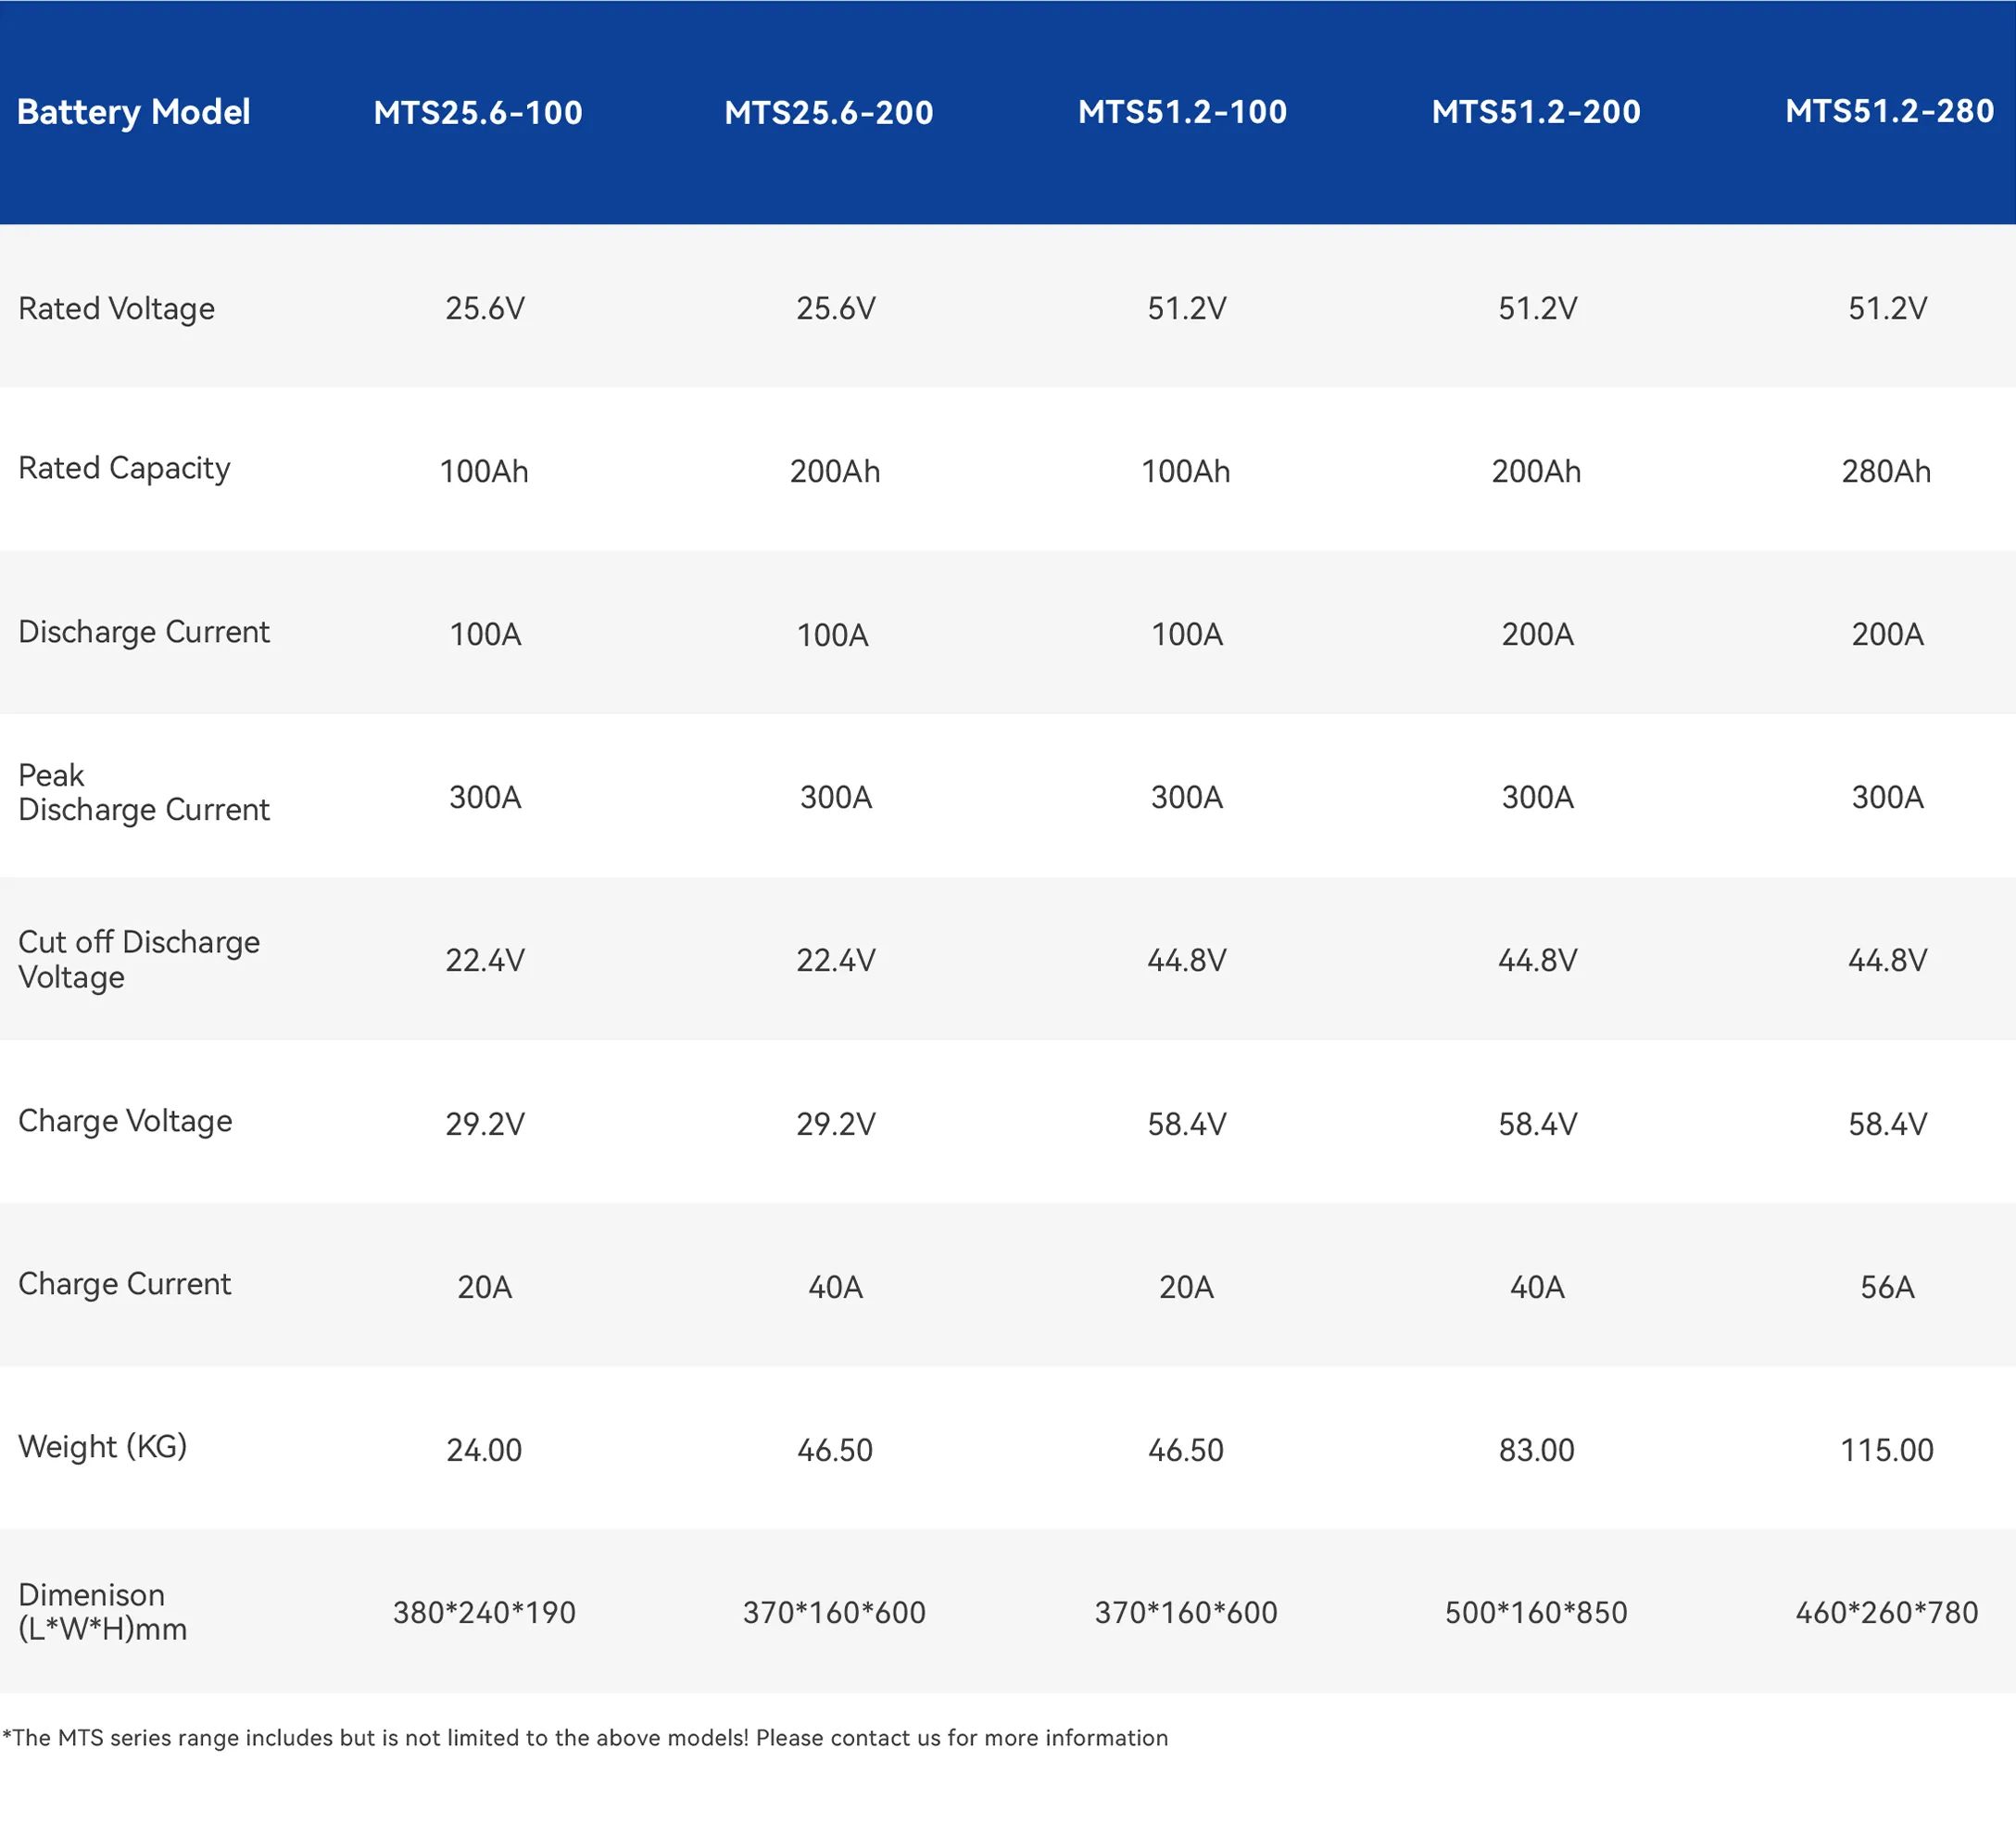2016x1836 pixels.
Task: Click the Dimenison (L*W*H)mm row label
Action: coord(102,1612)
